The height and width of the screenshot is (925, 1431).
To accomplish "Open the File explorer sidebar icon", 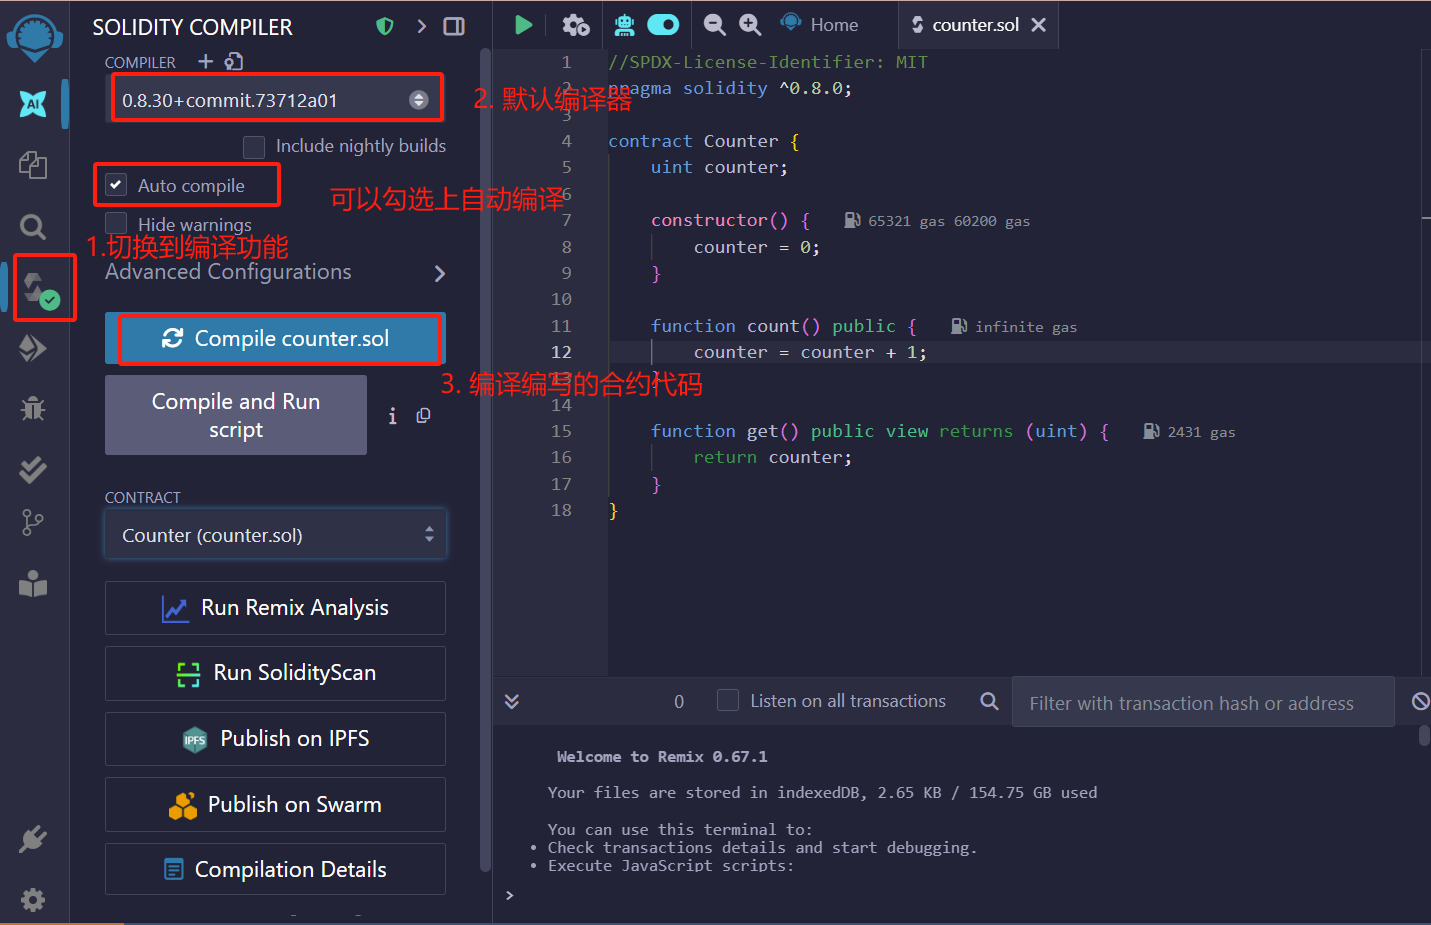I will (x=33, y=164).
